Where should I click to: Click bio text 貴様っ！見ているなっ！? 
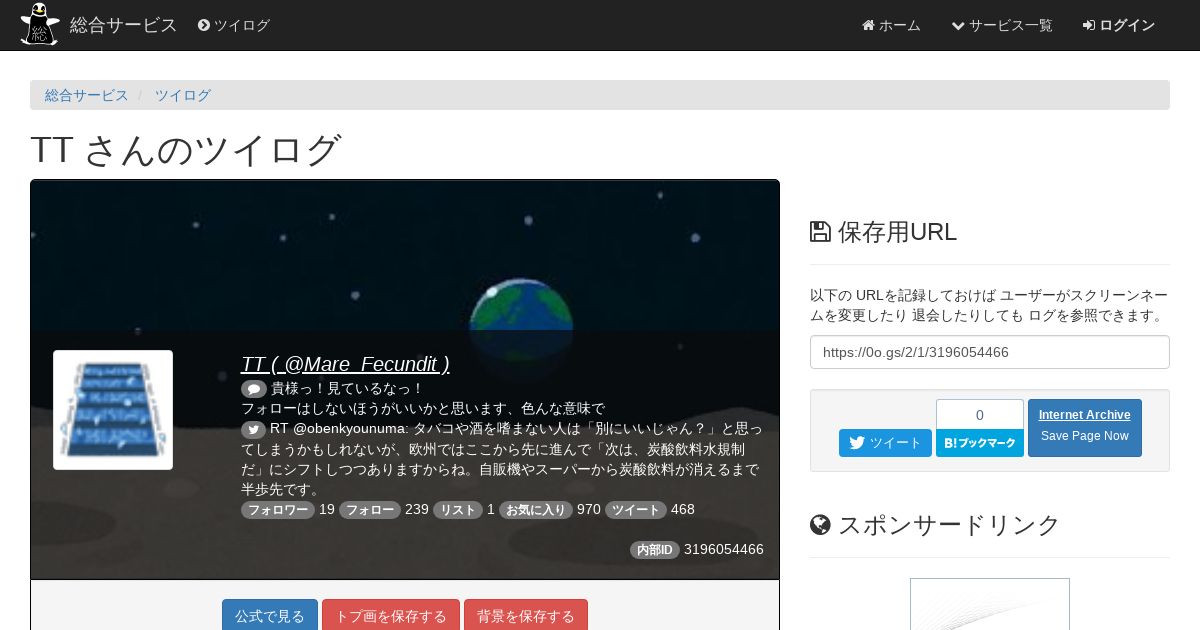(348, 389)
